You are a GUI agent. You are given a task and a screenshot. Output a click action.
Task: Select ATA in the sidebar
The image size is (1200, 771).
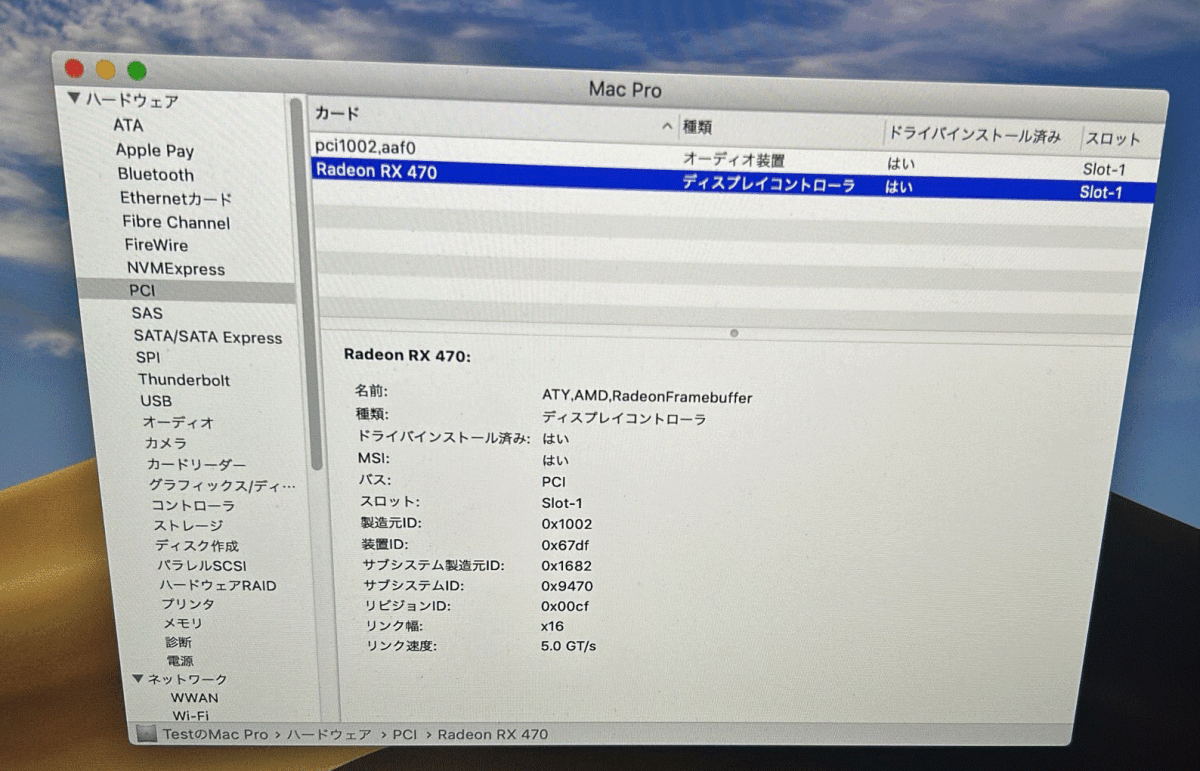(x=128, y=125)
